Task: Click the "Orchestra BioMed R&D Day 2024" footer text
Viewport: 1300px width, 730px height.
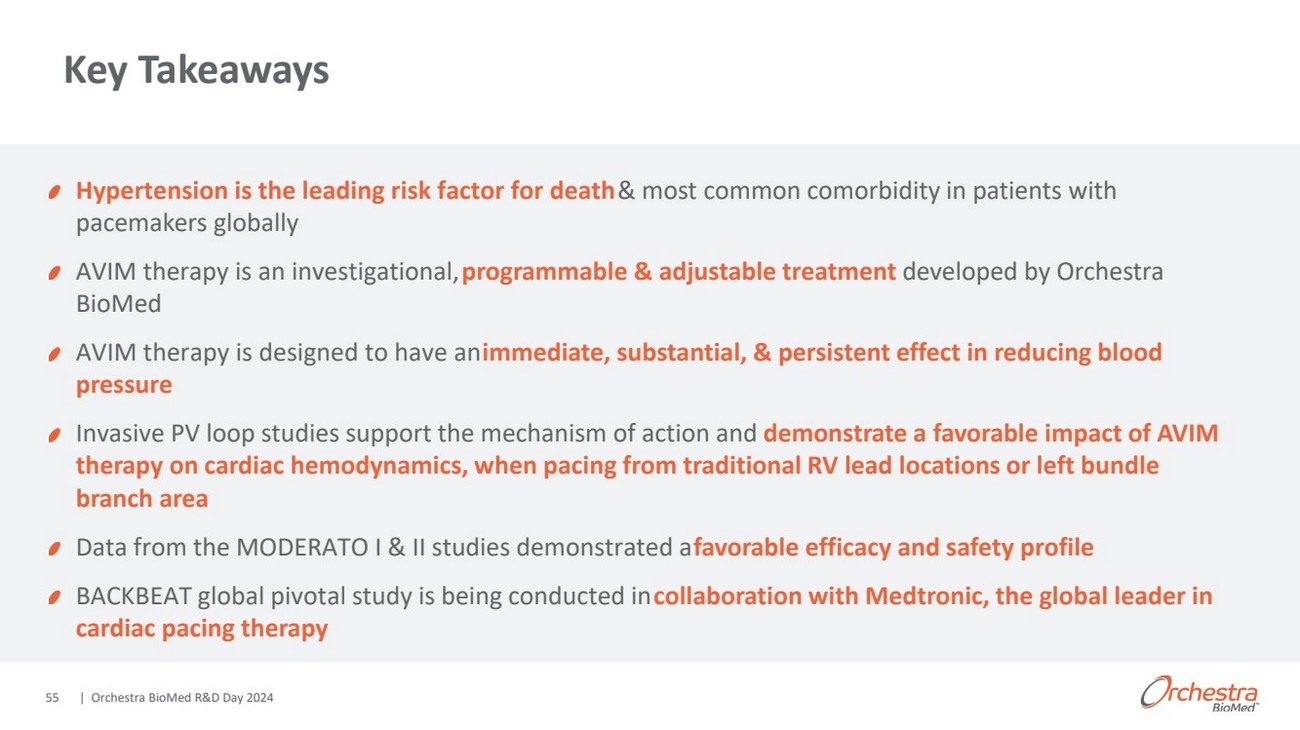Action: (x=182, y=698)
